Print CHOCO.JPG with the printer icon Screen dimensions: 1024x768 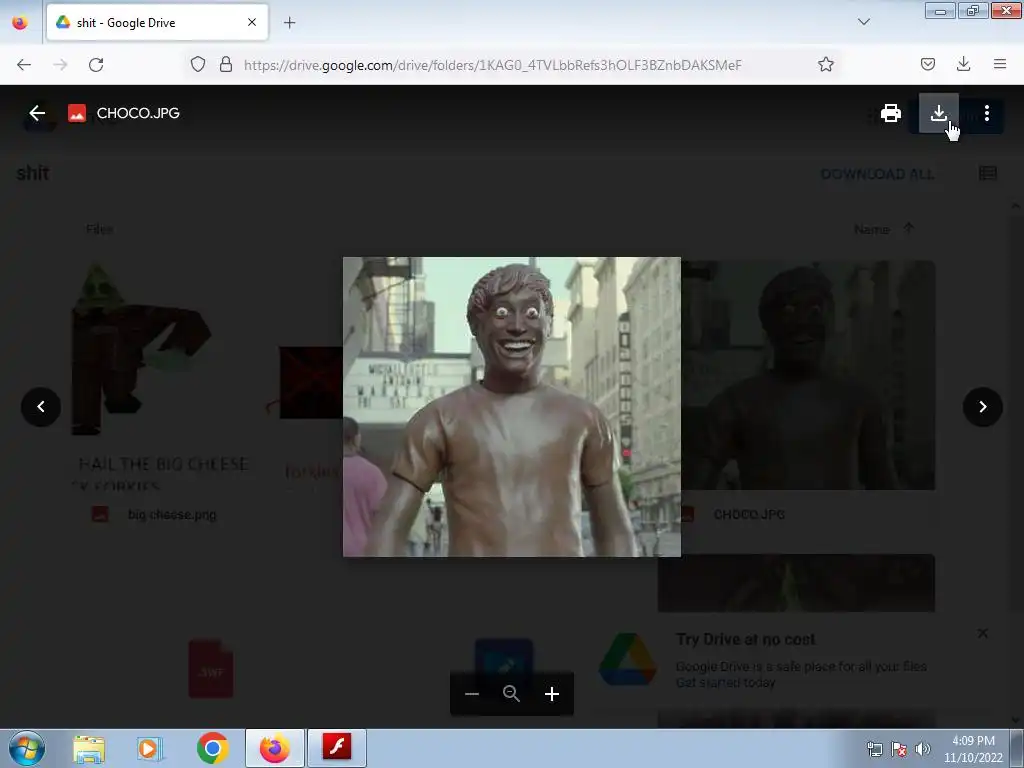tap(891, 113)
